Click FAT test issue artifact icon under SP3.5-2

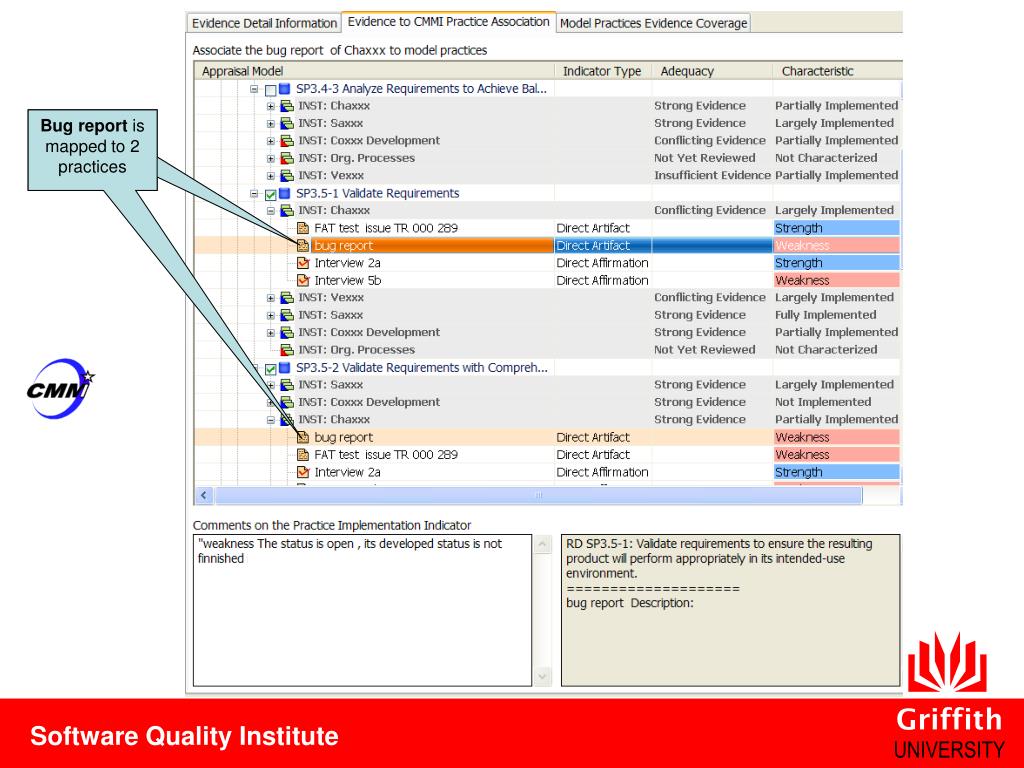303,455
